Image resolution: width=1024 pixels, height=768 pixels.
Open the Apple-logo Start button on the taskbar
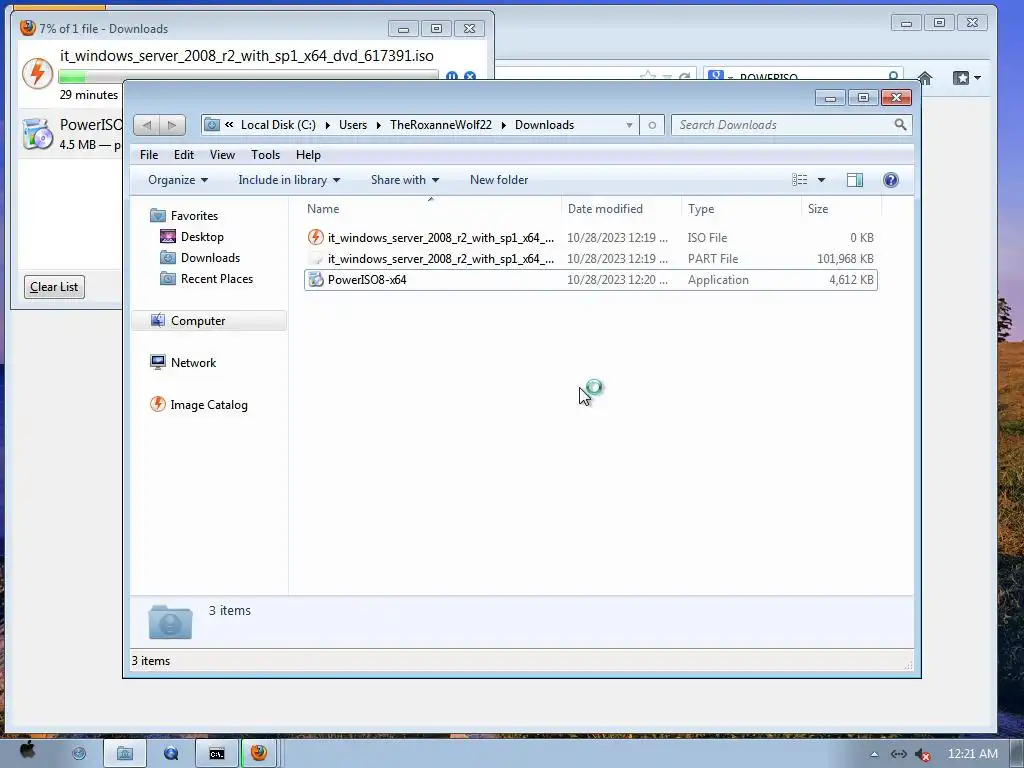pos(27,752)
